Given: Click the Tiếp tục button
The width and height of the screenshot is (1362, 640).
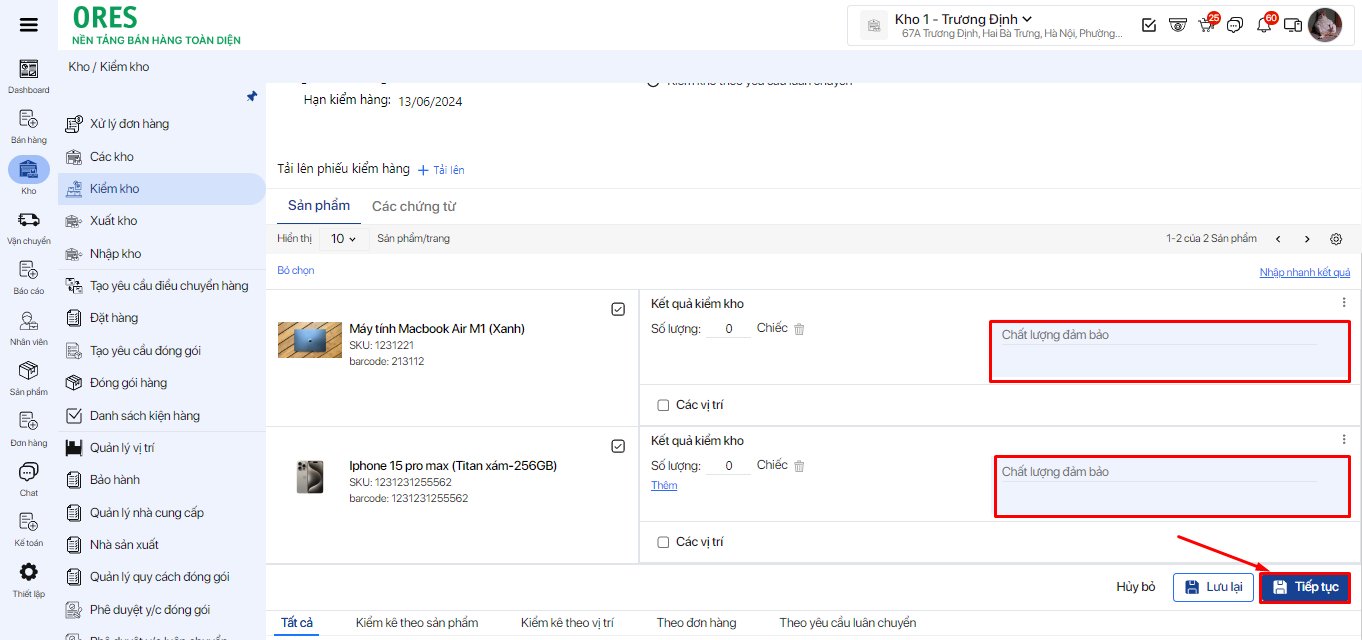Looking at the screenshot, I should [x=1305, y=587].
